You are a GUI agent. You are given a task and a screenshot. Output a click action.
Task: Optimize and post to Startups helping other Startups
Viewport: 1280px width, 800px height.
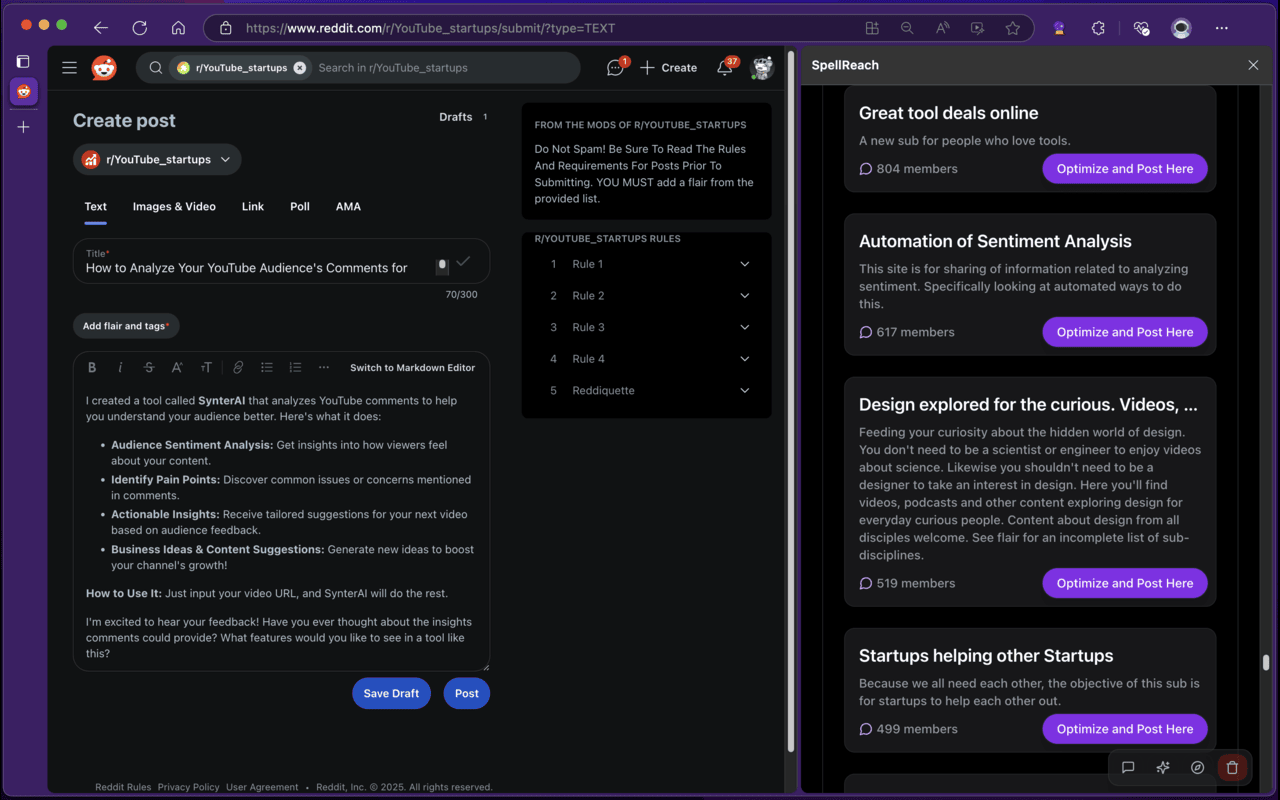coord(1125,729)
